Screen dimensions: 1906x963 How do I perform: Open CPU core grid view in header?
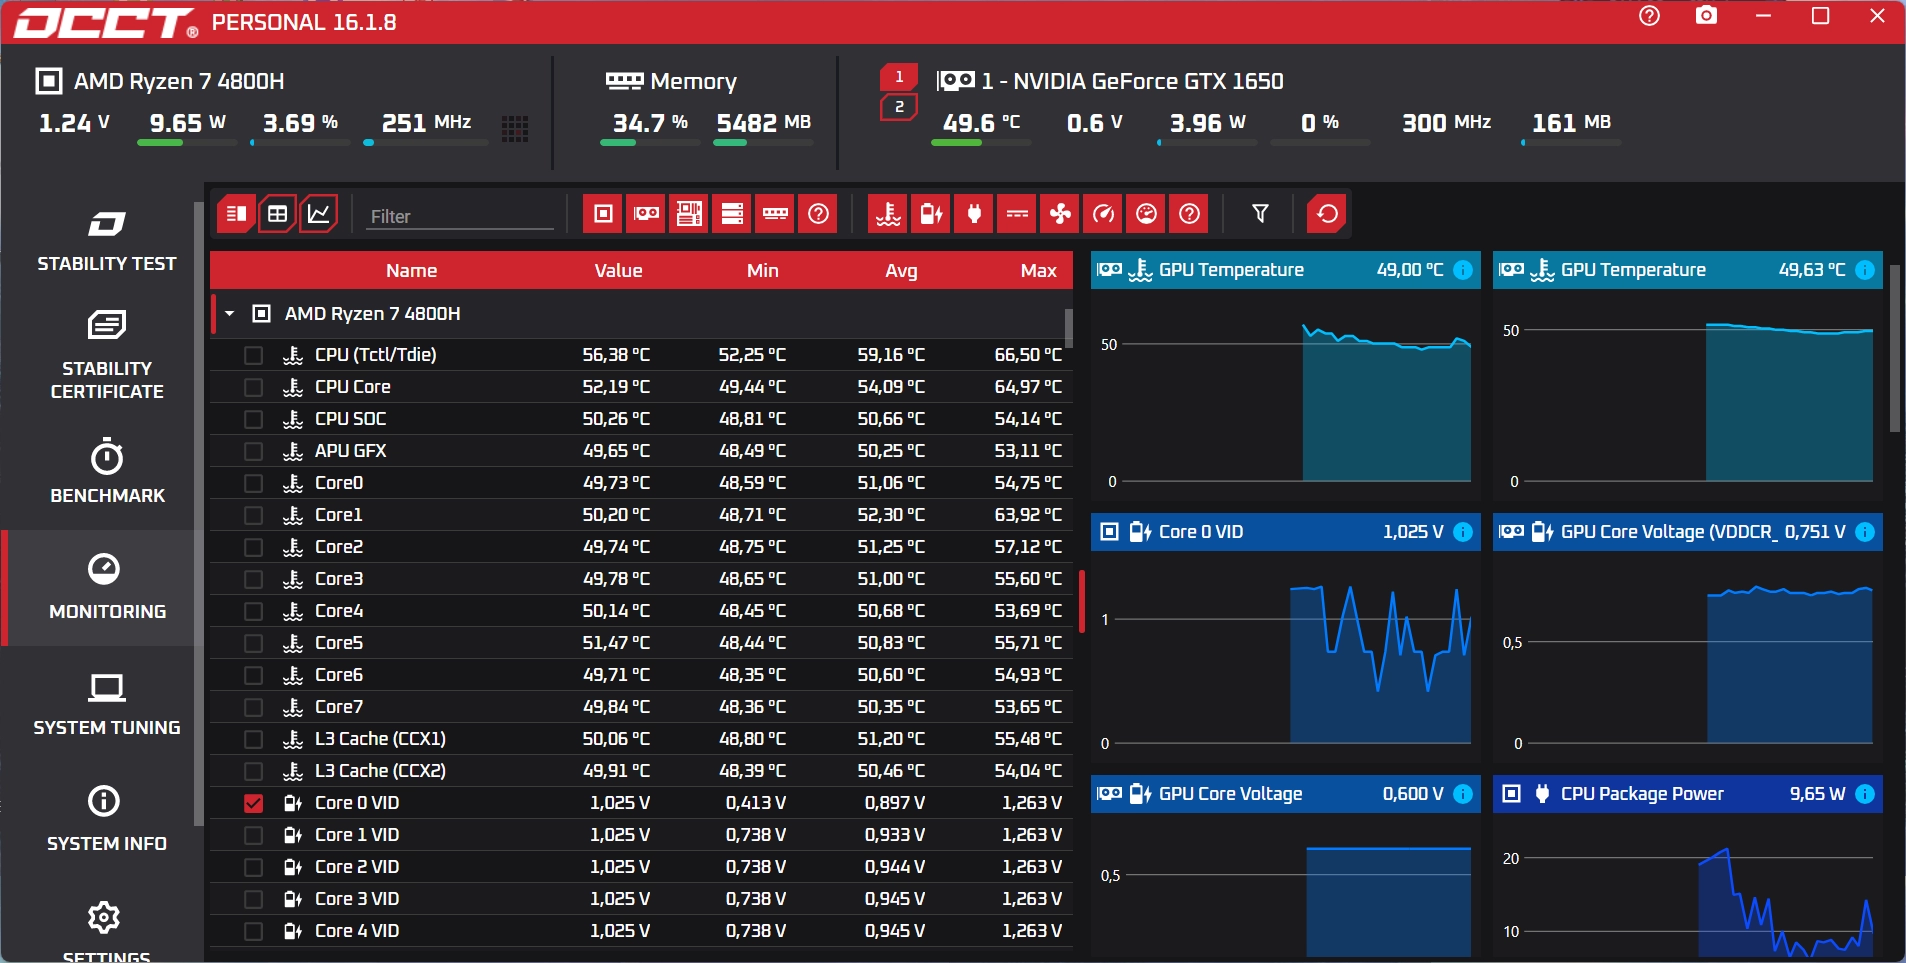coord(515,128)
